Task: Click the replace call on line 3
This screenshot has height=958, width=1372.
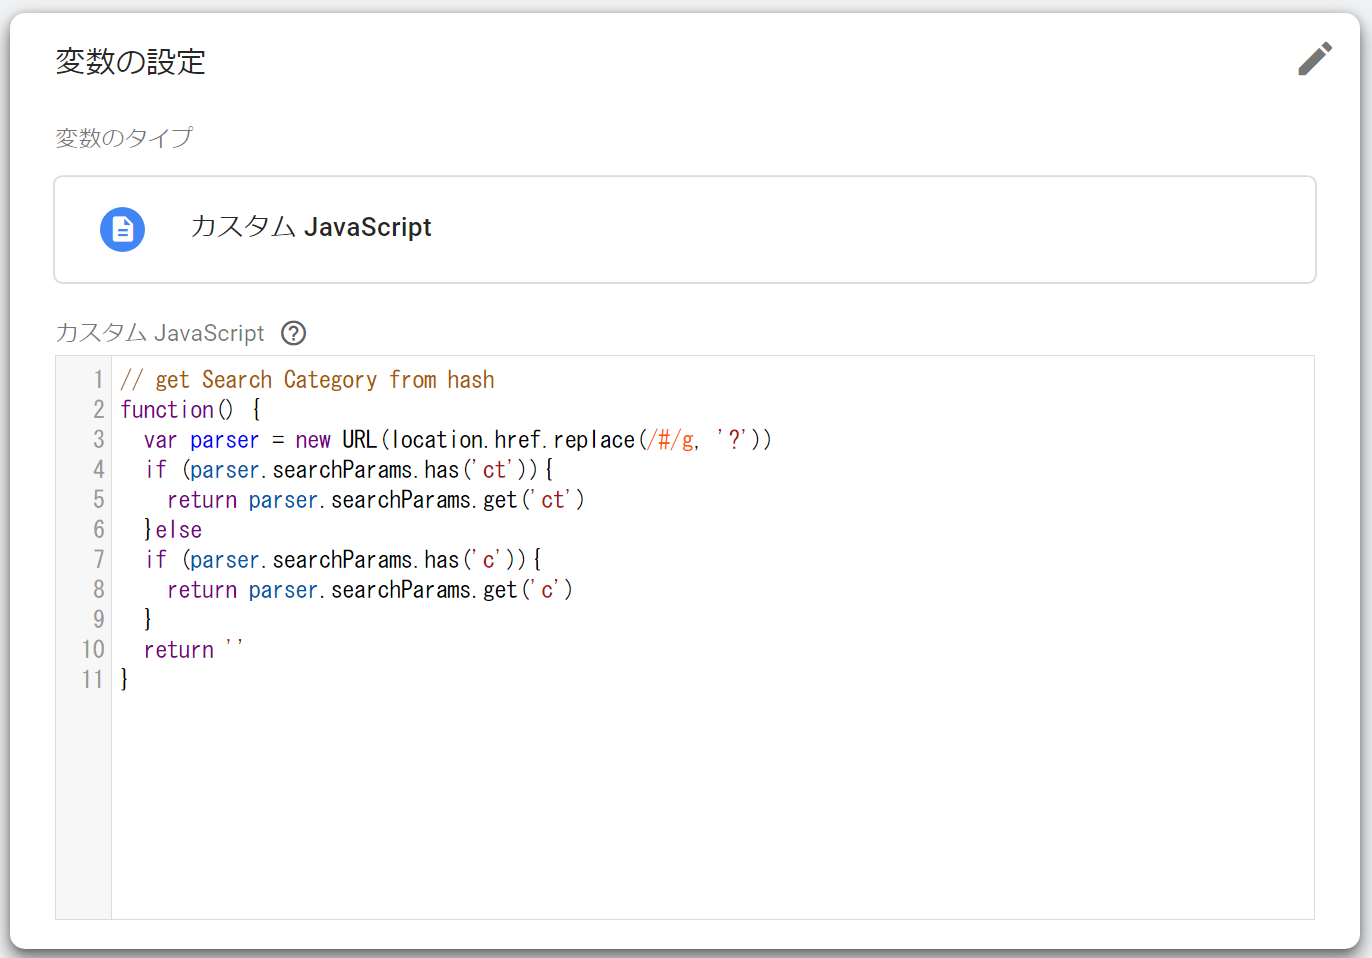Action: pyautogui.click(x=594, y=440)
